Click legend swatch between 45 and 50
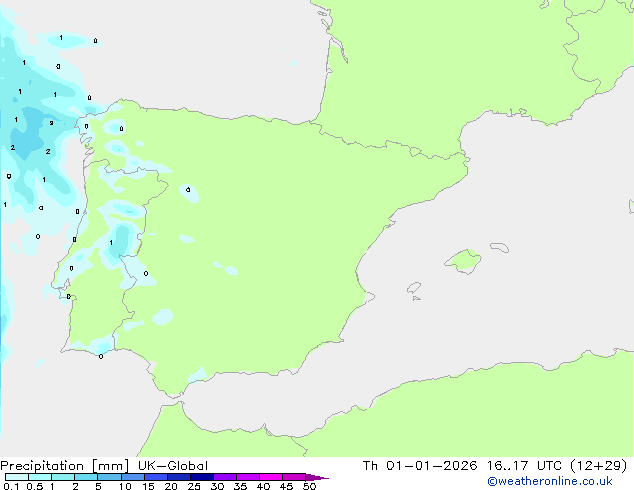 [294, 477]
